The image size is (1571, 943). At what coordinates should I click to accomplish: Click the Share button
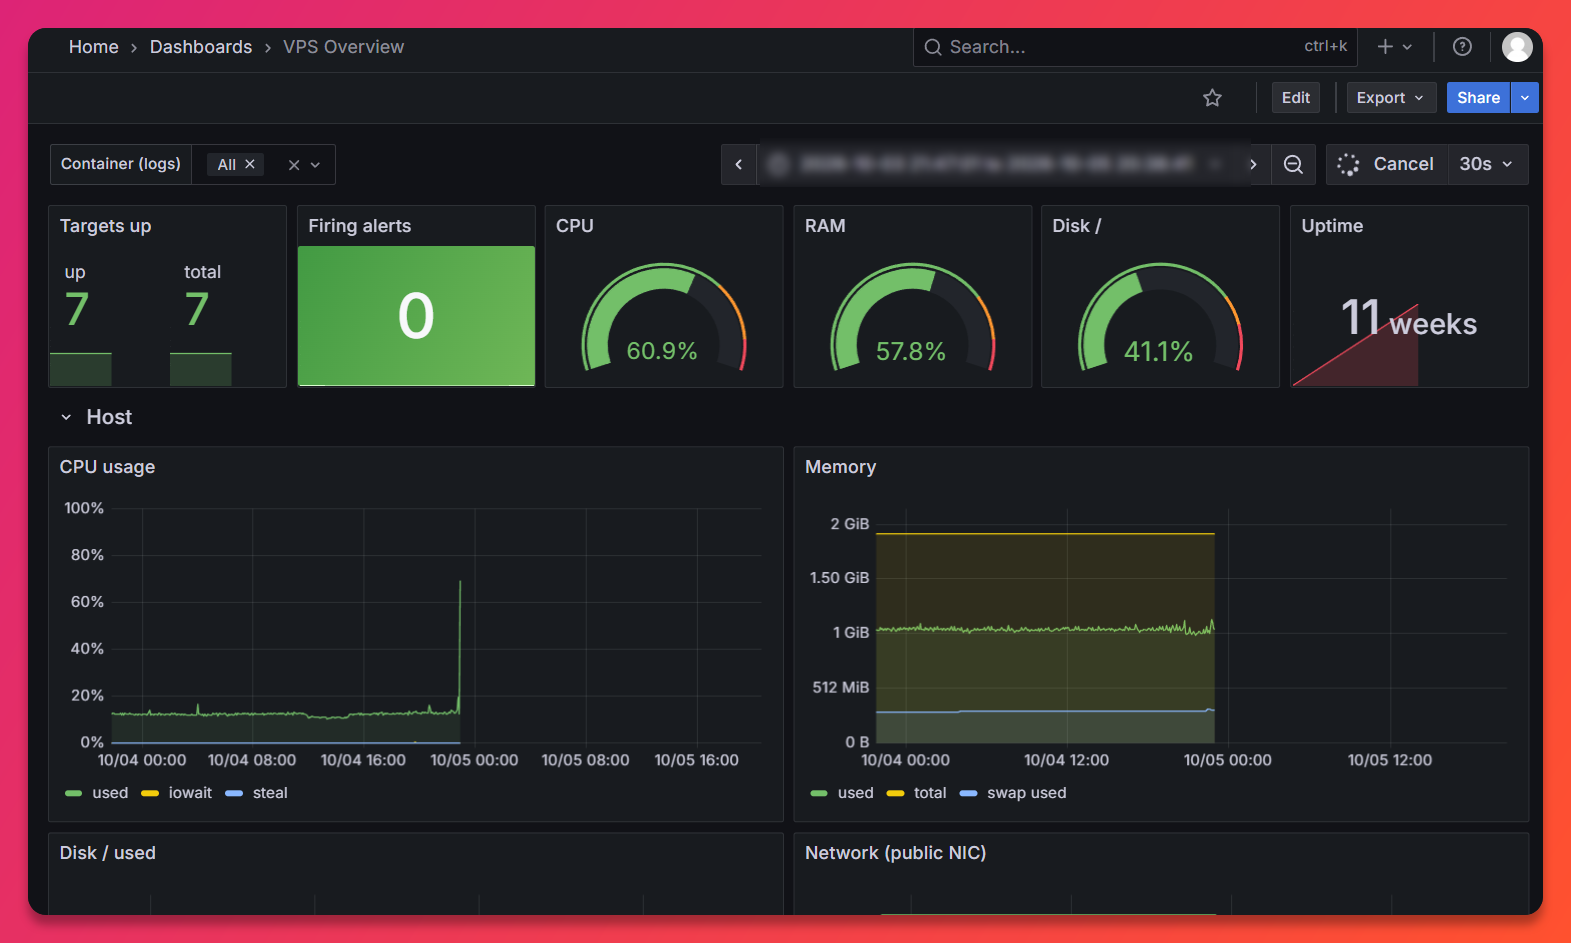[1478, 98]
